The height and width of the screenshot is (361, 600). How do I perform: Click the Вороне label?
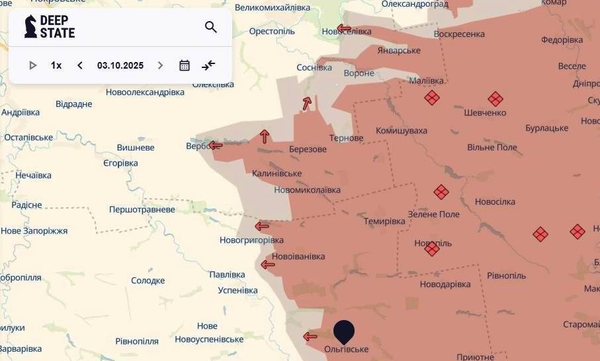[359, 73]
